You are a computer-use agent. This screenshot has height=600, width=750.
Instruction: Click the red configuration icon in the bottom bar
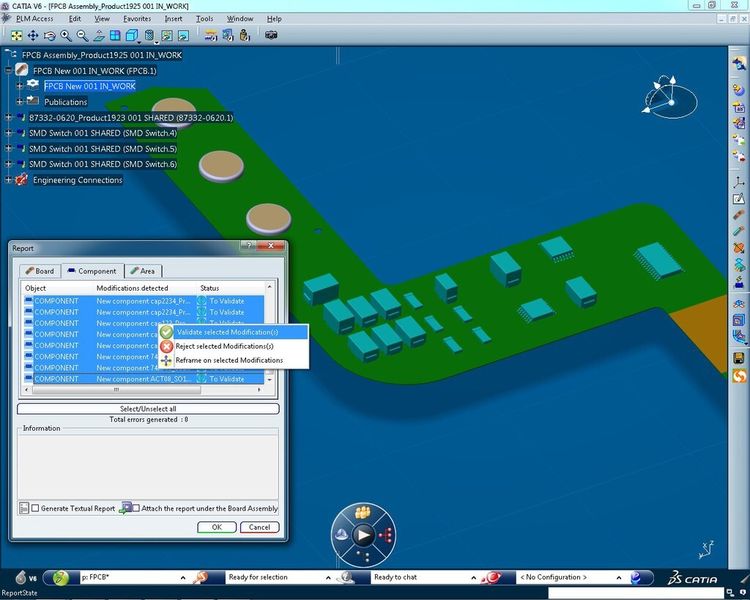coord(493,578)
